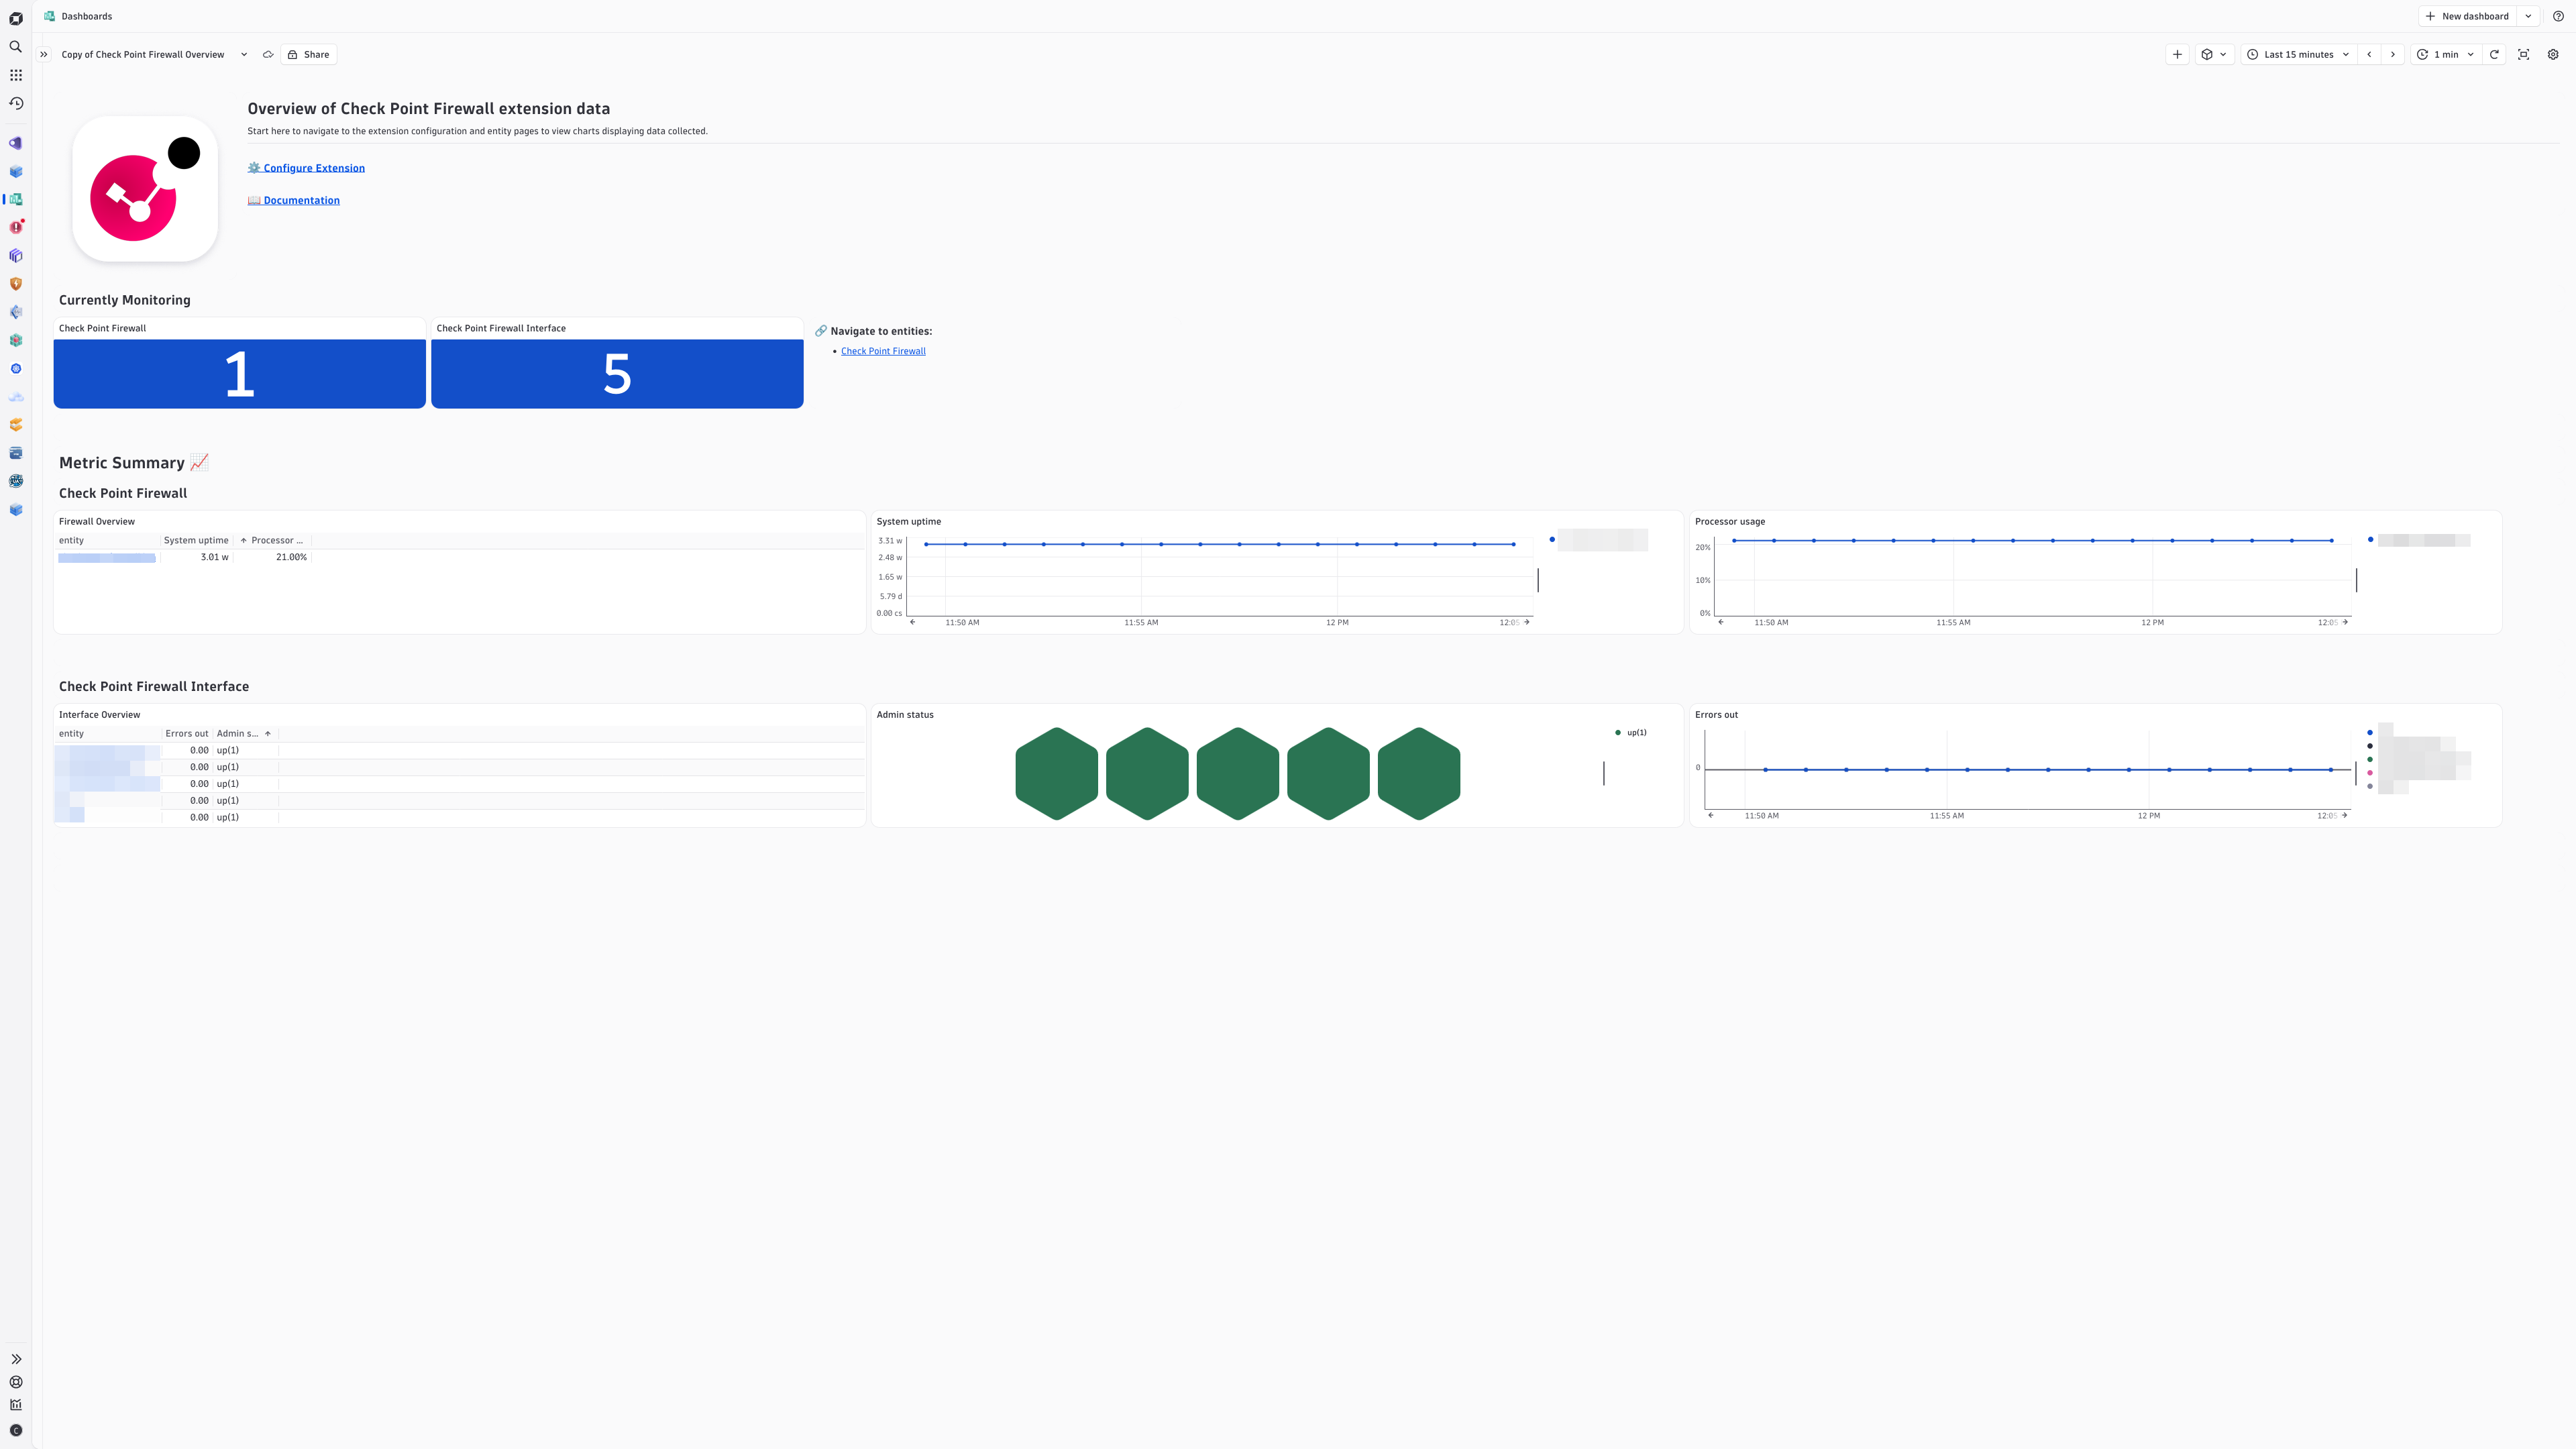Viewport: 2576px width, 1449px height.
Task: Open the user account avatar
Action: pyautogui.click(x=15, y=1431)
